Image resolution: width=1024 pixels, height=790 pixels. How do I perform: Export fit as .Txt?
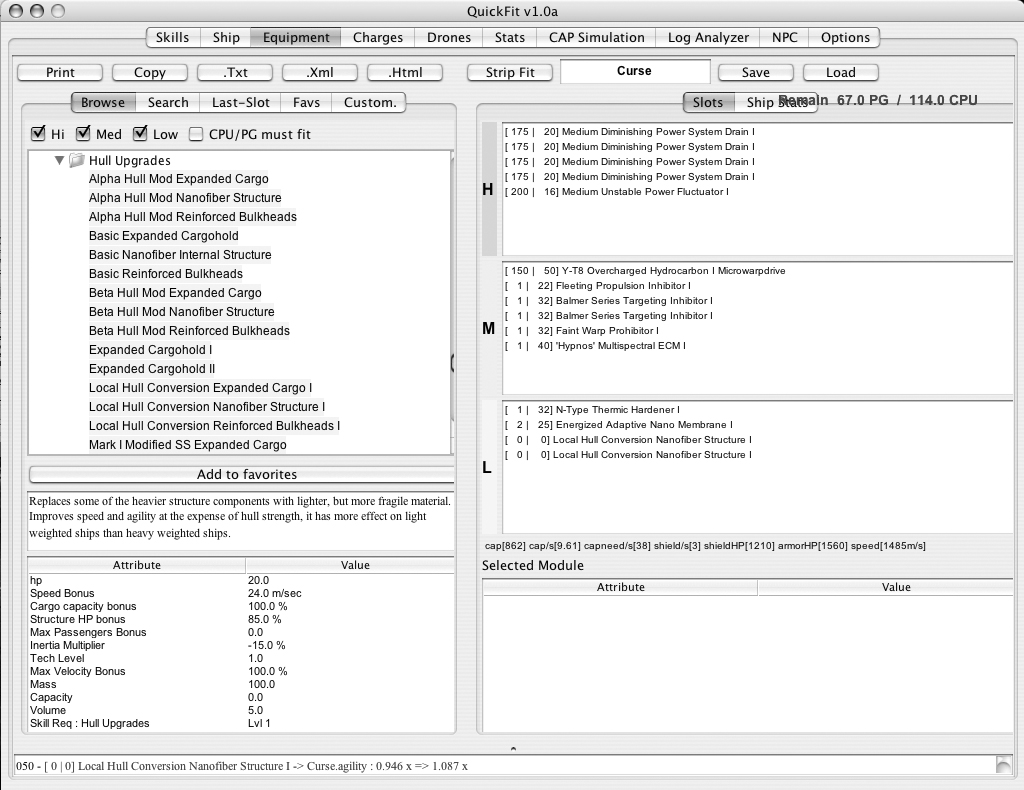click(235, 72)
